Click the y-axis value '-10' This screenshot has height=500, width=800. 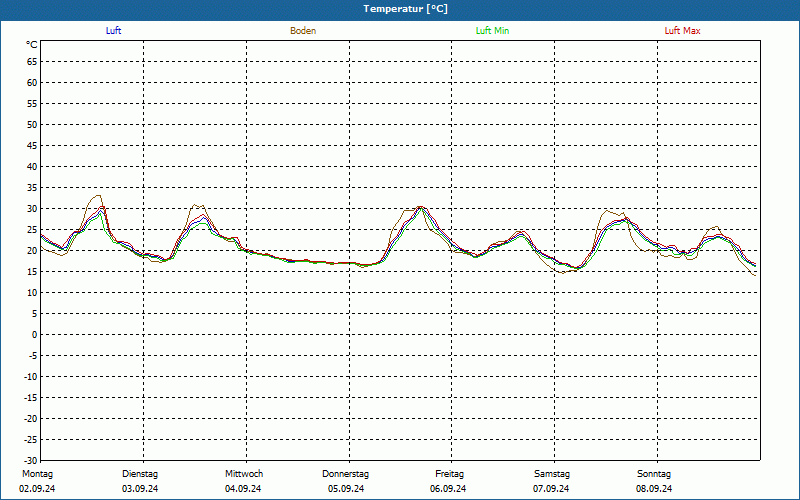coord(32,377)
